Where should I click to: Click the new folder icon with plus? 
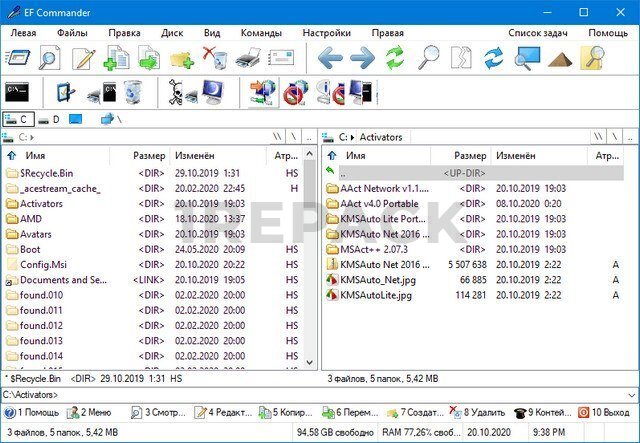(x=182, y=59)
